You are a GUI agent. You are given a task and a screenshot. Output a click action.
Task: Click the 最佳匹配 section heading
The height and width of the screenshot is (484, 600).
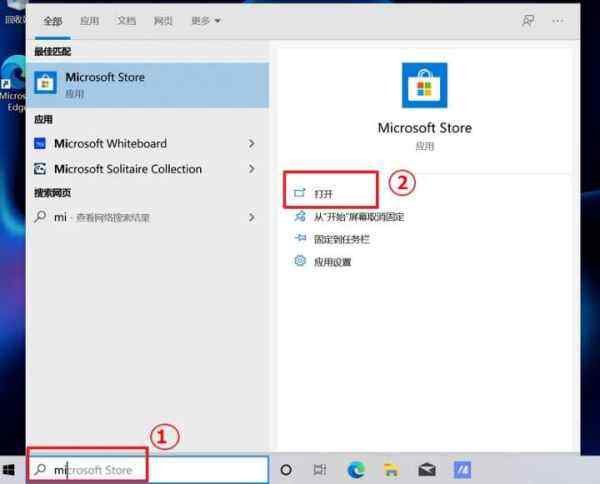pos(53,51)
